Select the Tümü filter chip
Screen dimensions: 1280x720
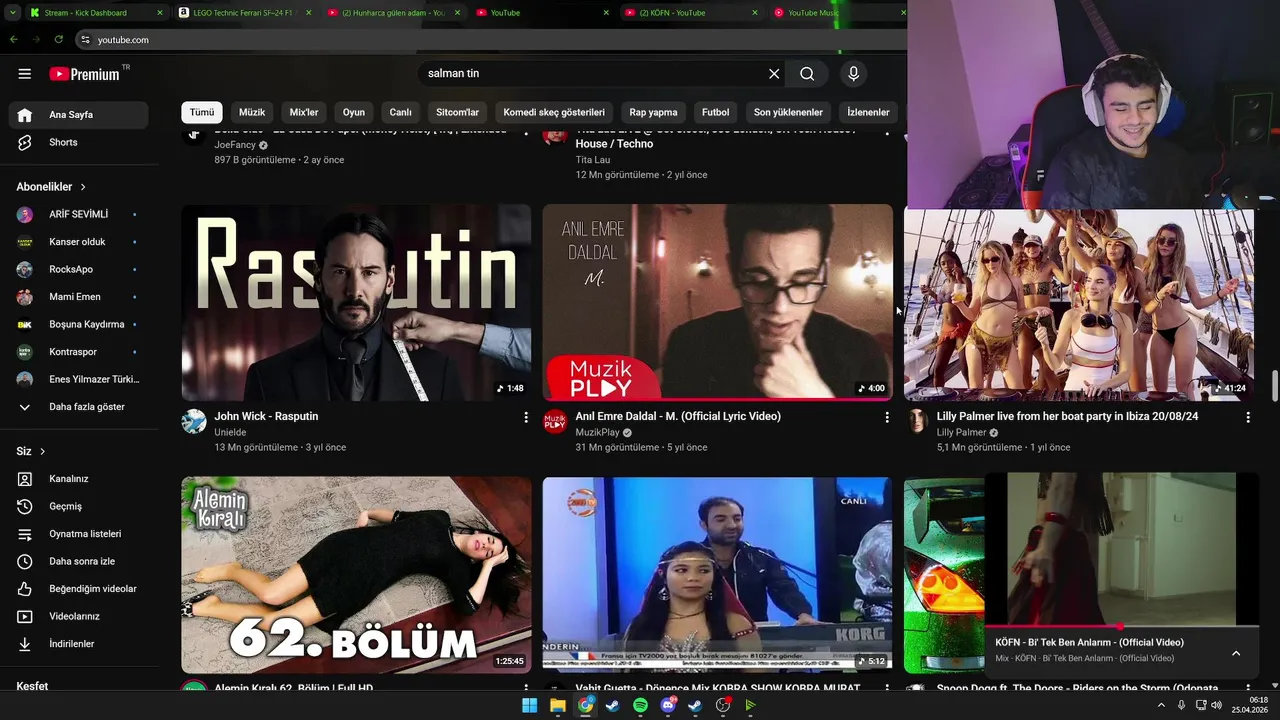point(202,112)
